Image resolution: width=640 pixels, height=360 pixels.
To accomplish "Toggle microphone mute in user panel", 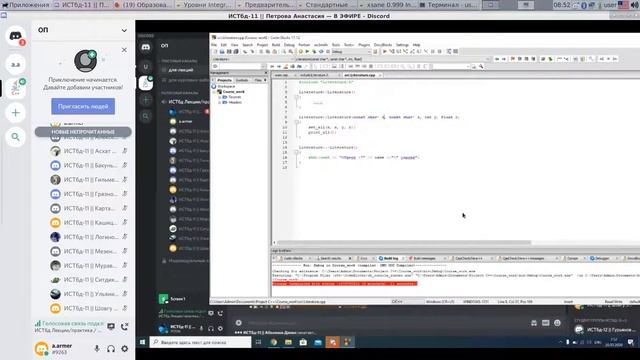I will point(97,349).
